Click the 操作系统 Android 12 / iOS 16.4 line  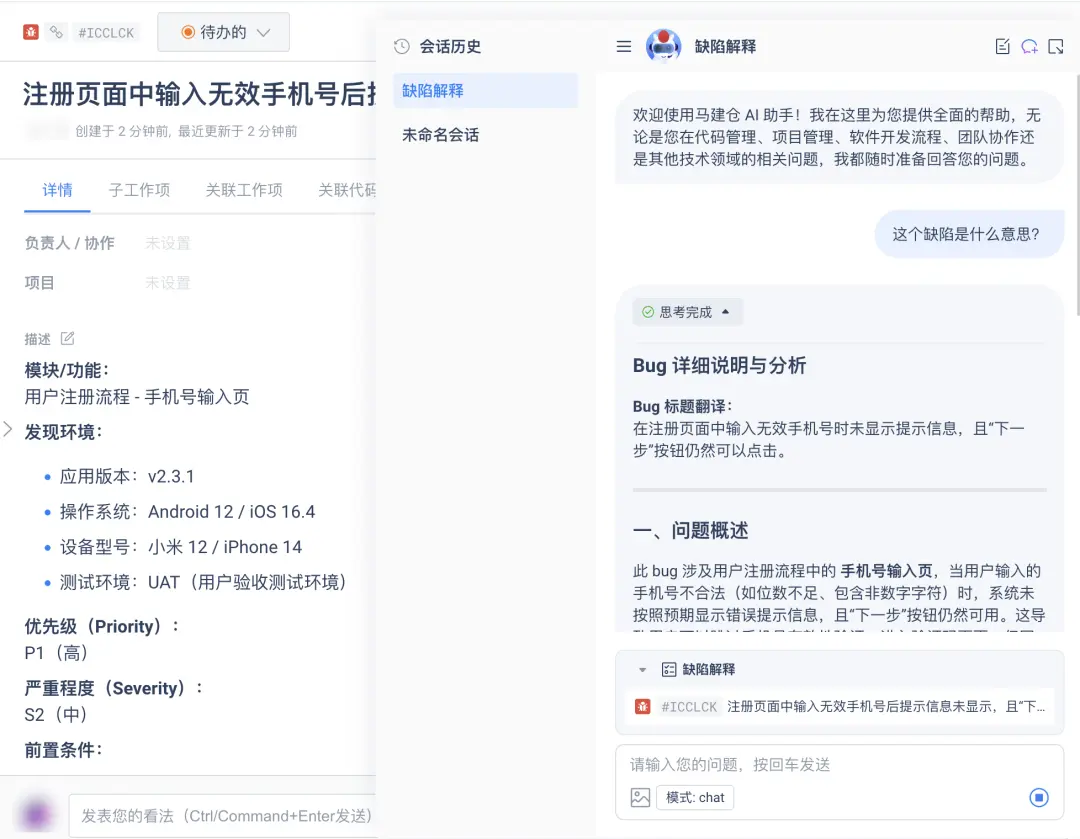[187, 512]
